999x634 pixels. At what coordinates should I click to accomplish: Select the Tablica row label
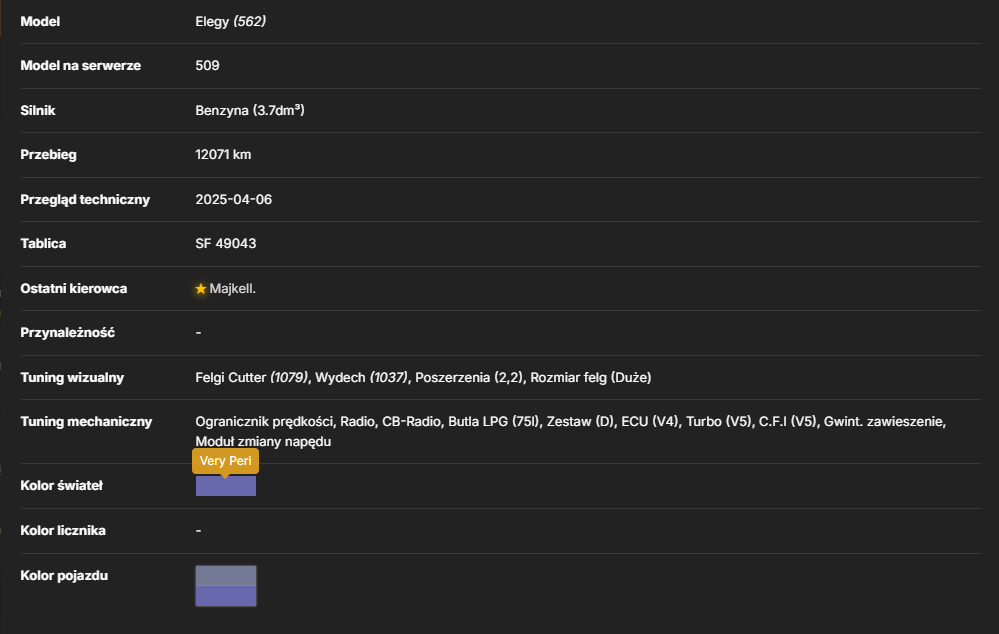(x=43, y=243)
